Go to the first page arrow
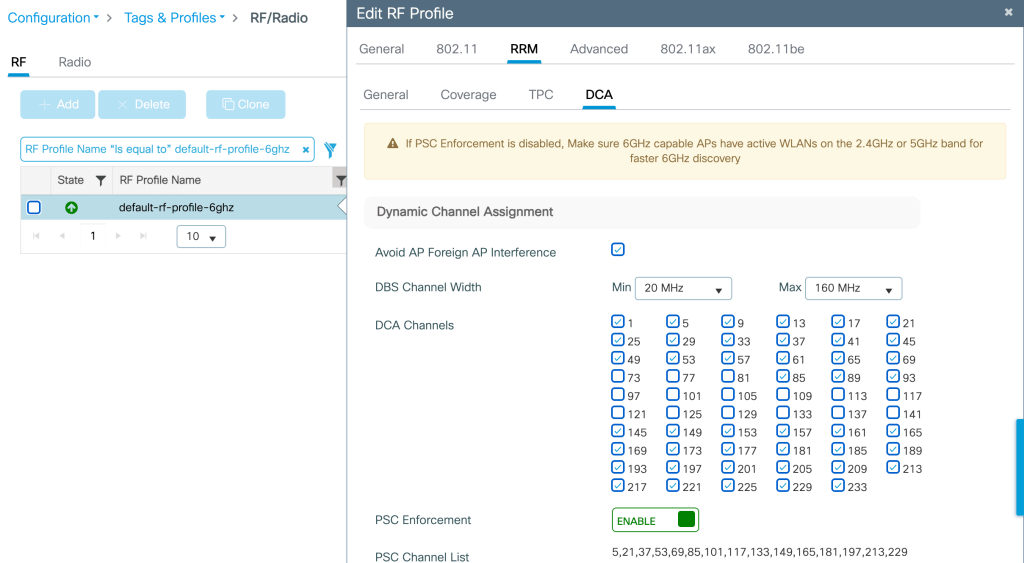 37,236
